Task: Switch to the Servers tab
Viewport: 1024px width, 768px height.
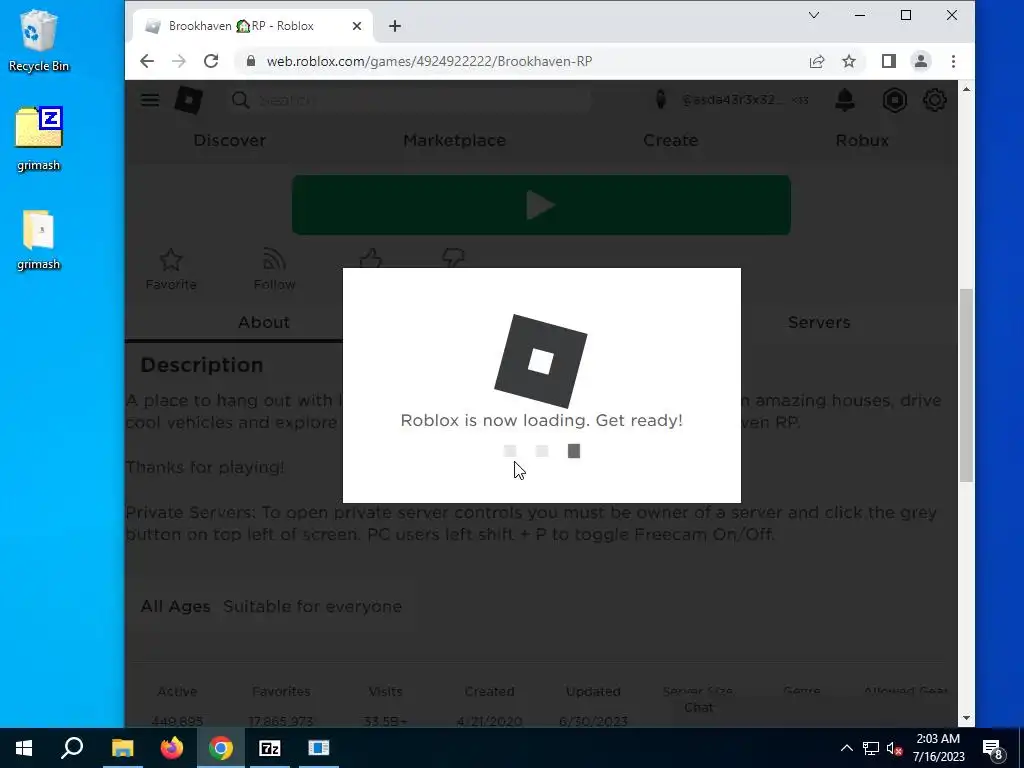Action: tap(819, 322)
